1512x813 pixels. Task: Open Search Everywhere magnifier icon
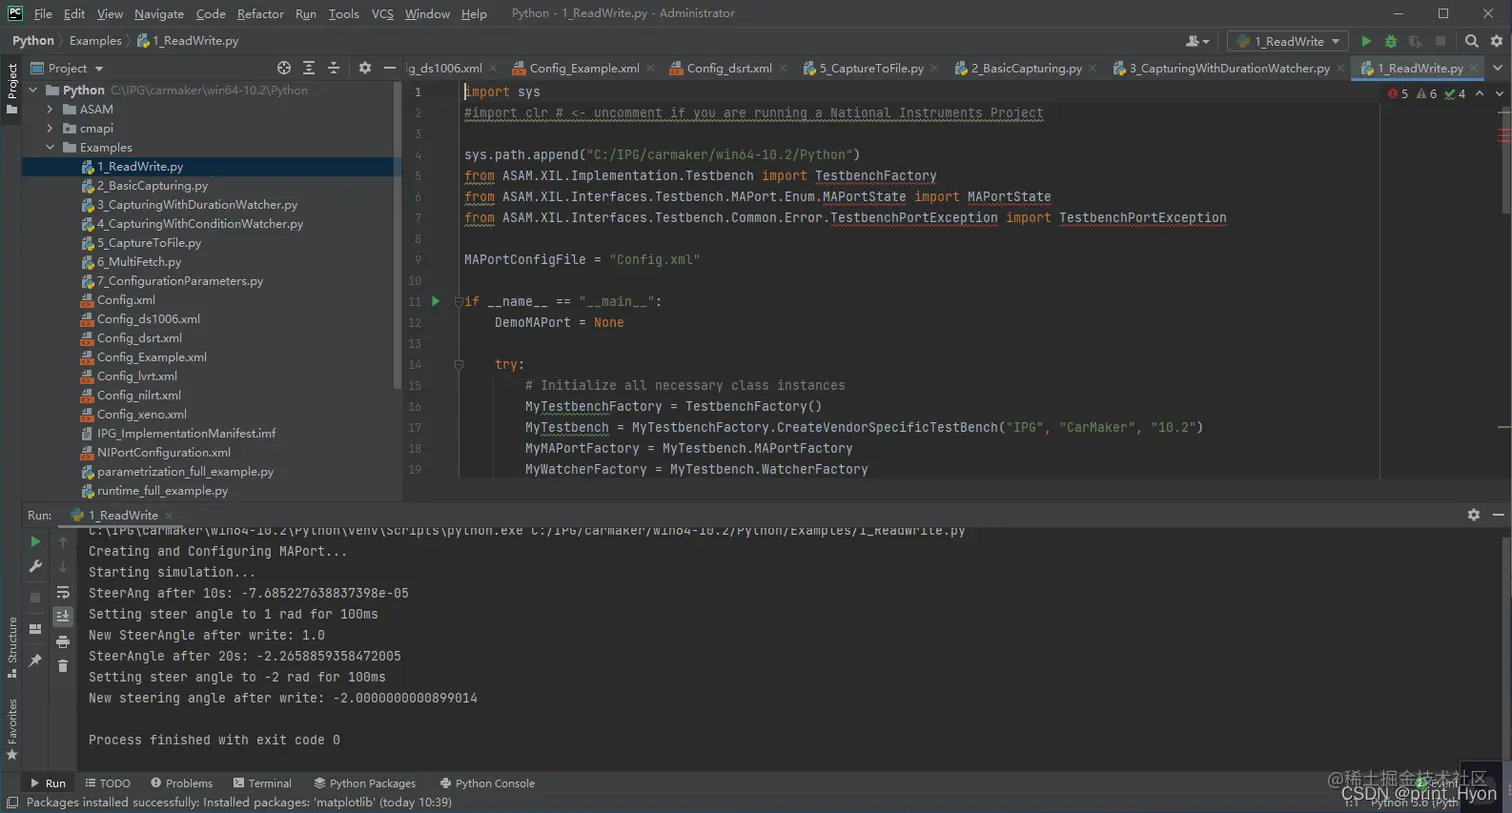click(x=1471, y=41)
